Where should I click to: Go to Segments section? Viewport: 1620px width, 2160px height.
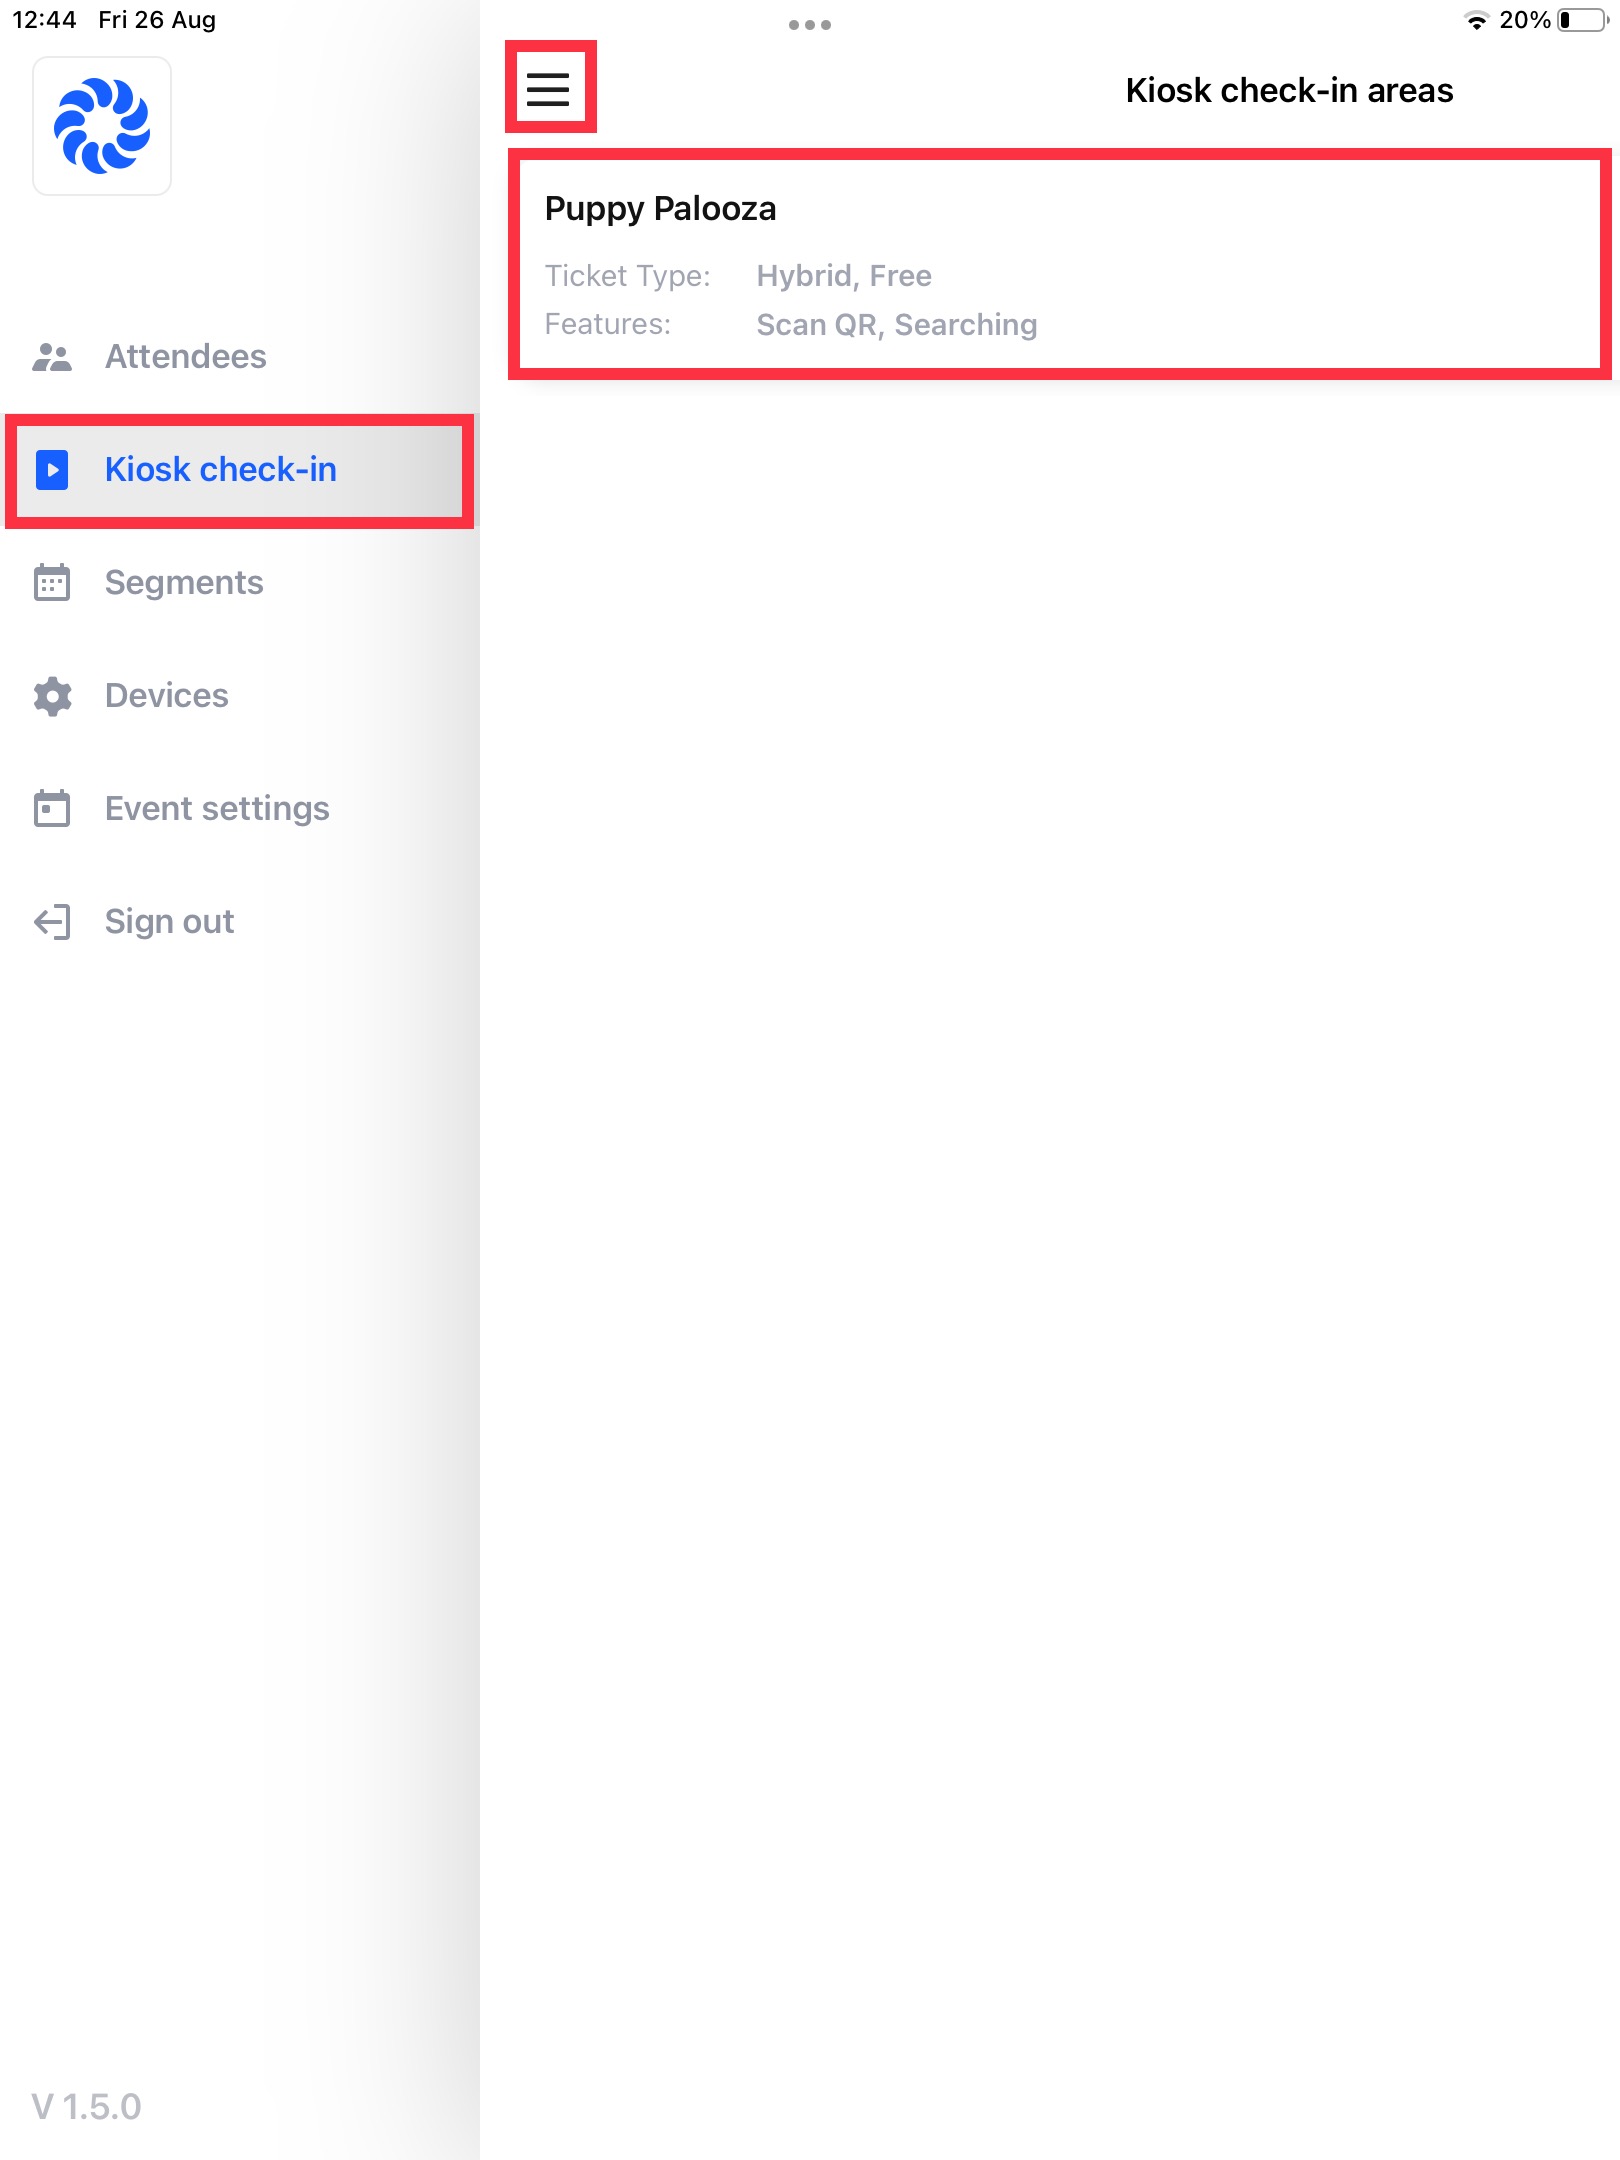(x=240, y=583)
